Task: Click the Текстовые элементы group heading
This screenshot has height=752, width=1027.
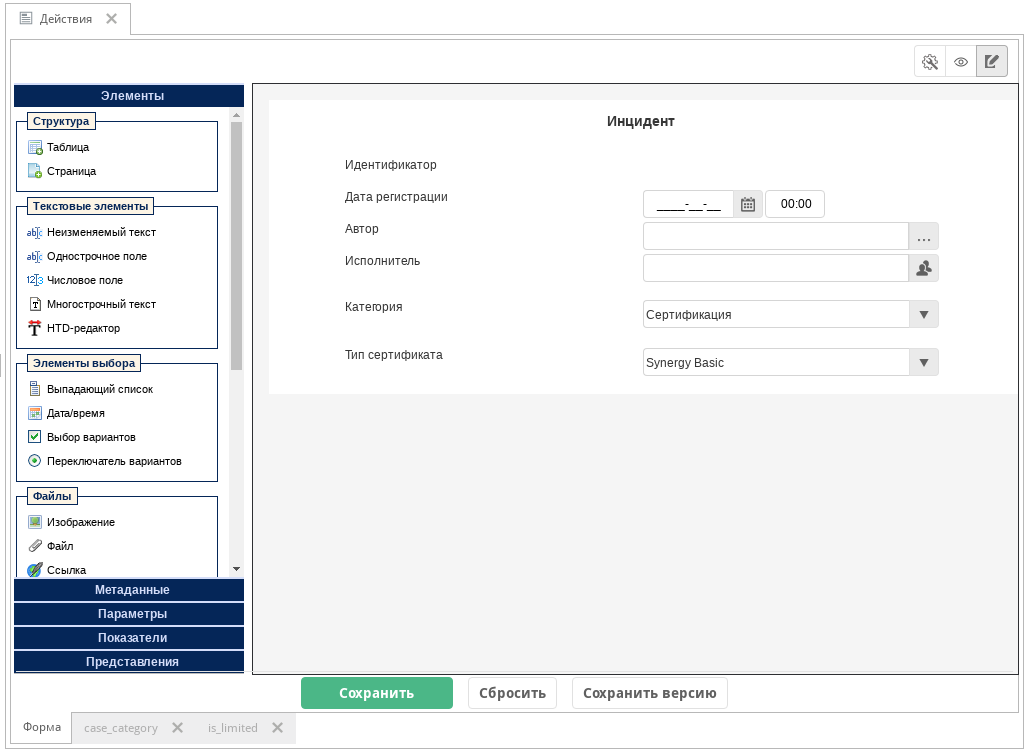Action: (90, 206)
